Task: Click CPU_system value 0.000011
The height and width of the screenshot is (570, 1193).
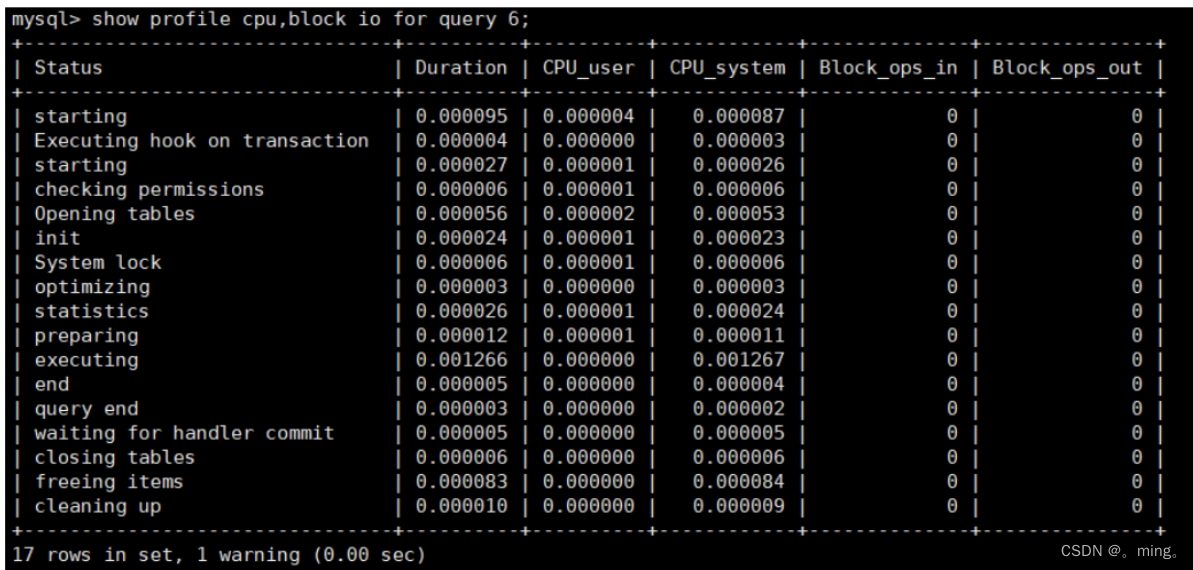Action: [738, 336]
